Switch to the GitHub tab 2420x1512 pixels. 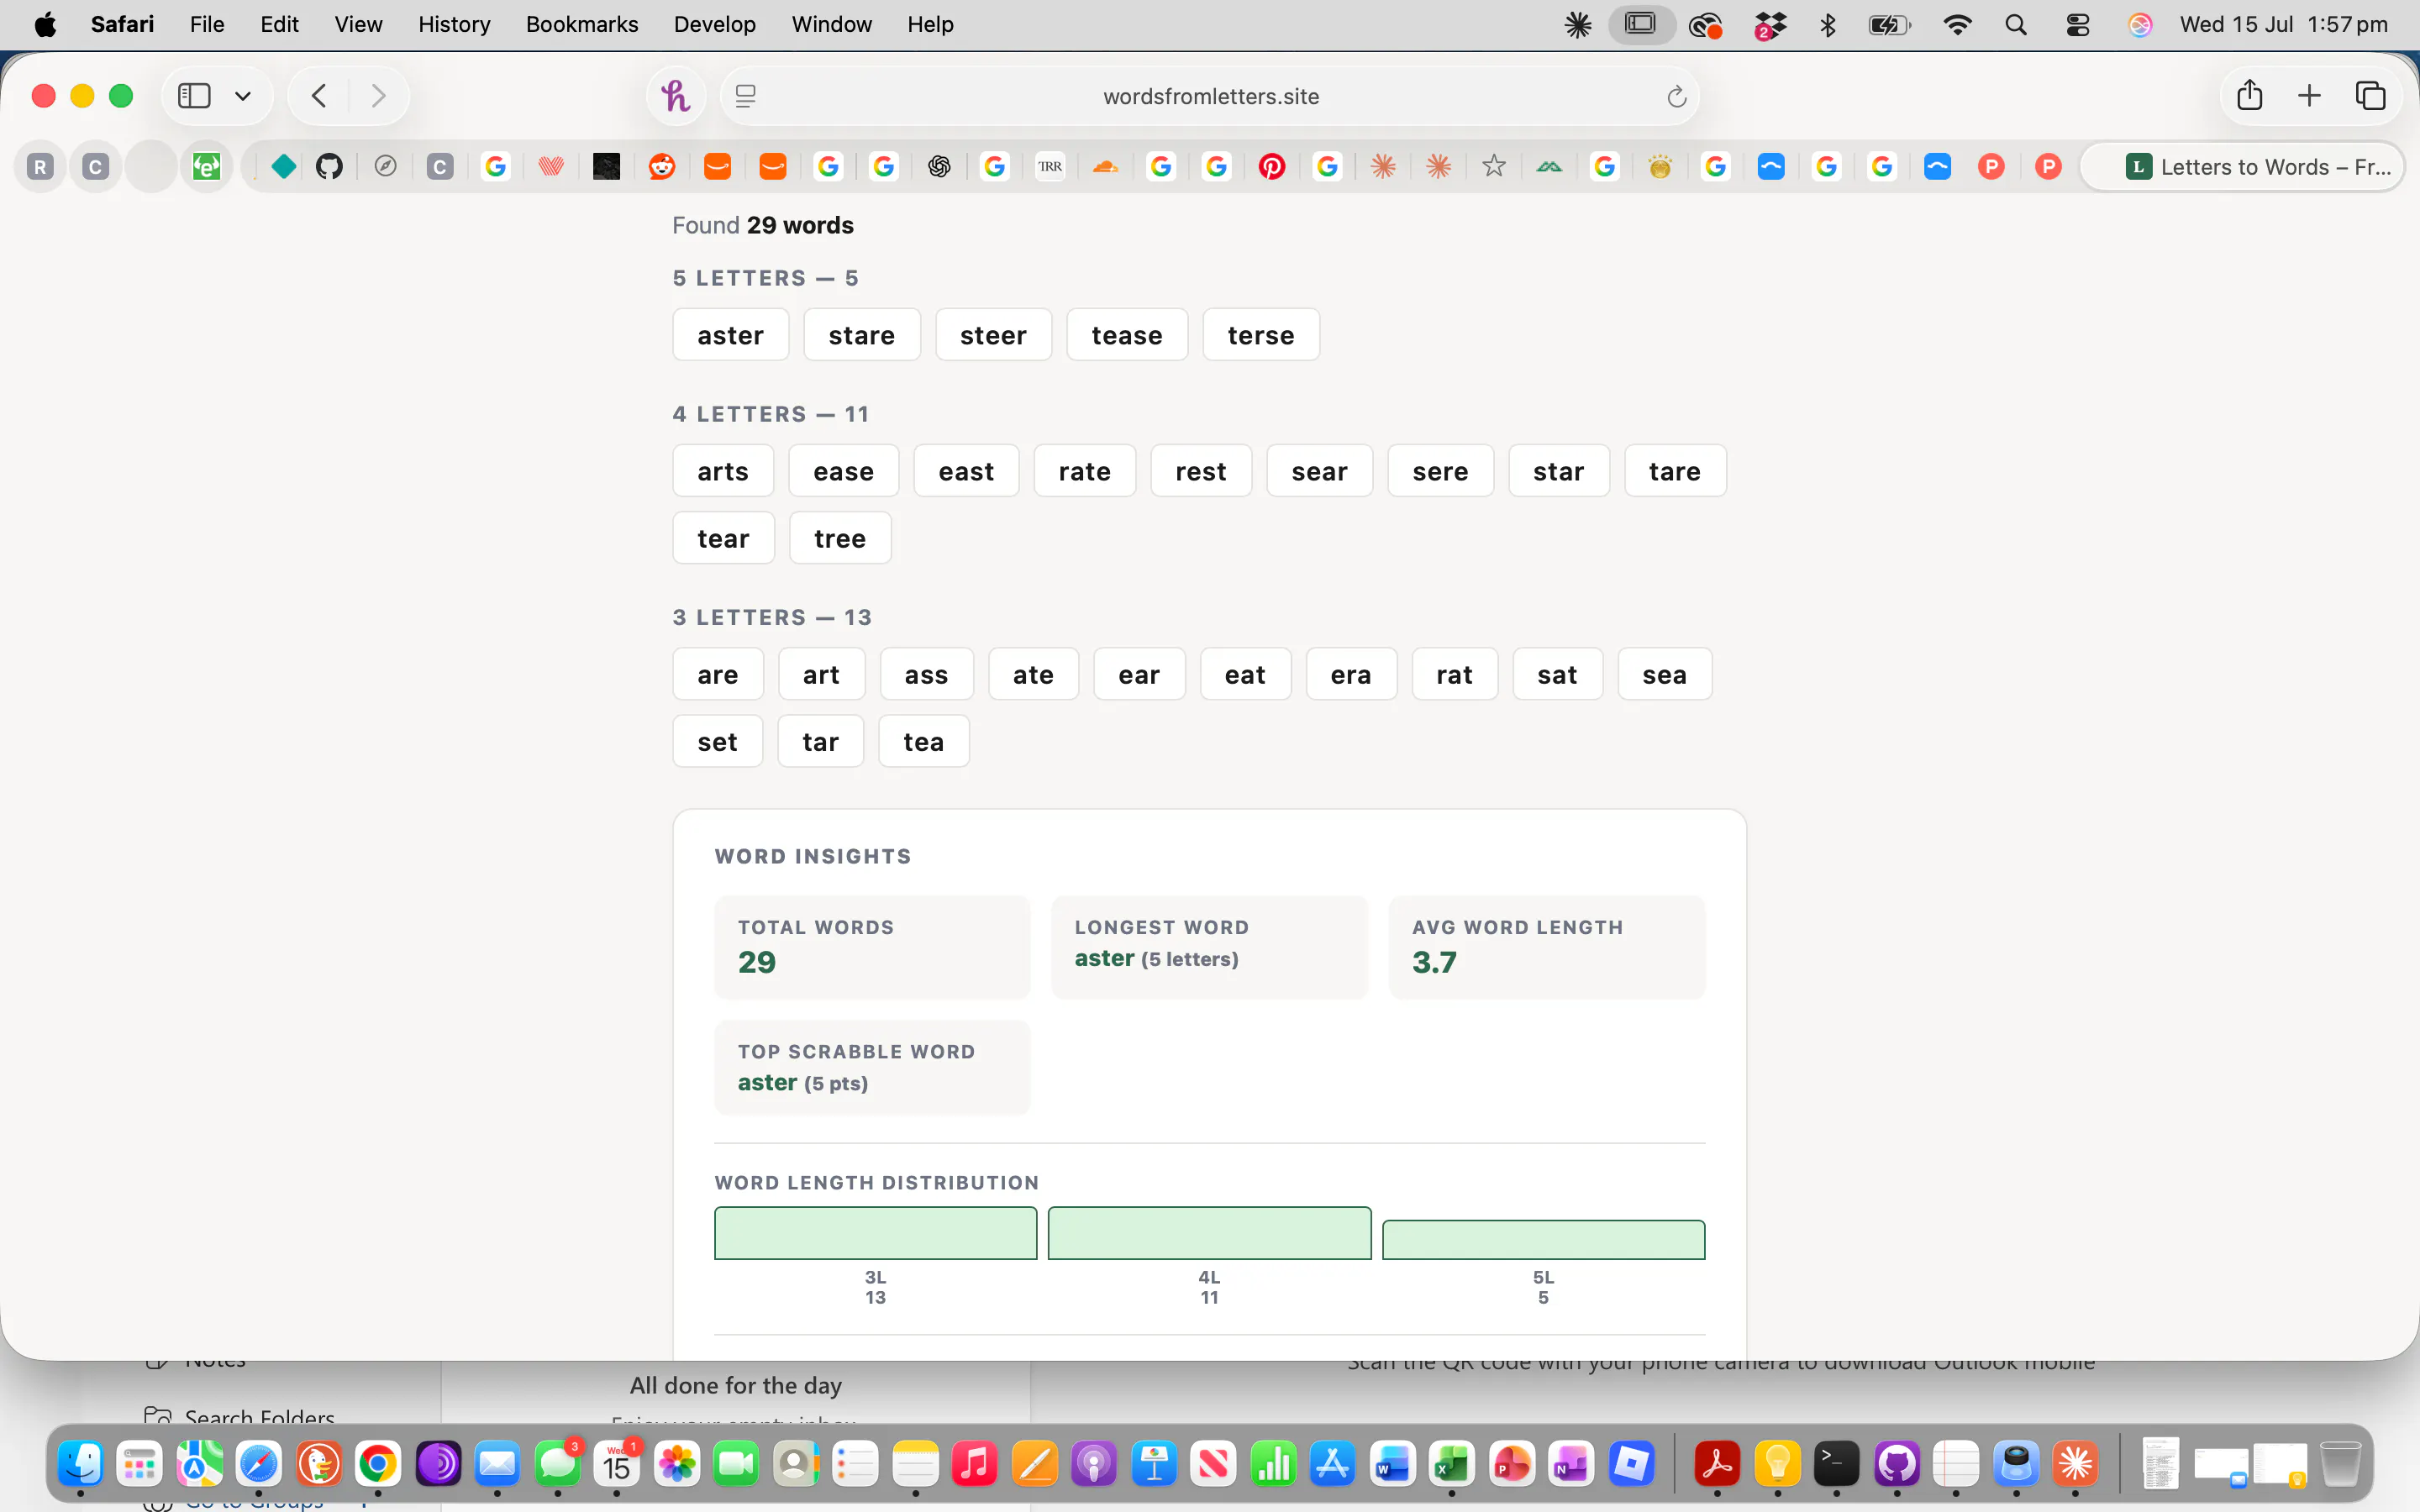329,166
